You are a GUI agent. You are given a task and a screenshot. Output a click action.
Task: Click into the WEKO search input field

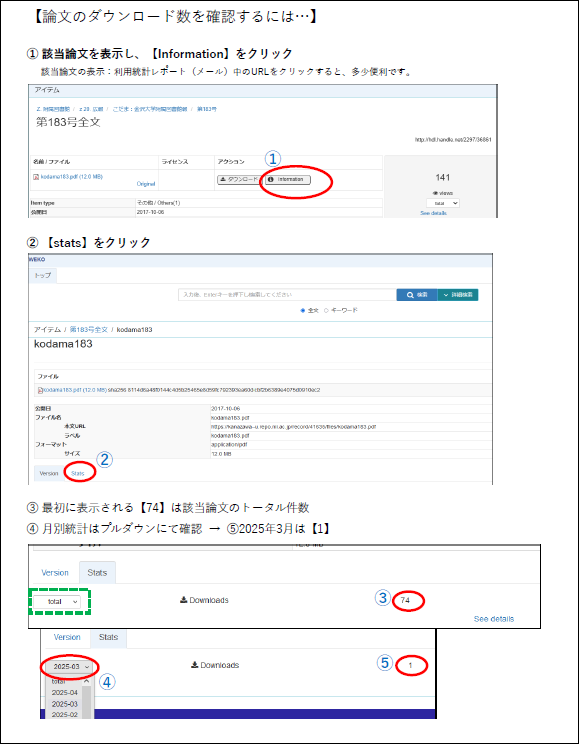pos(288,295)
